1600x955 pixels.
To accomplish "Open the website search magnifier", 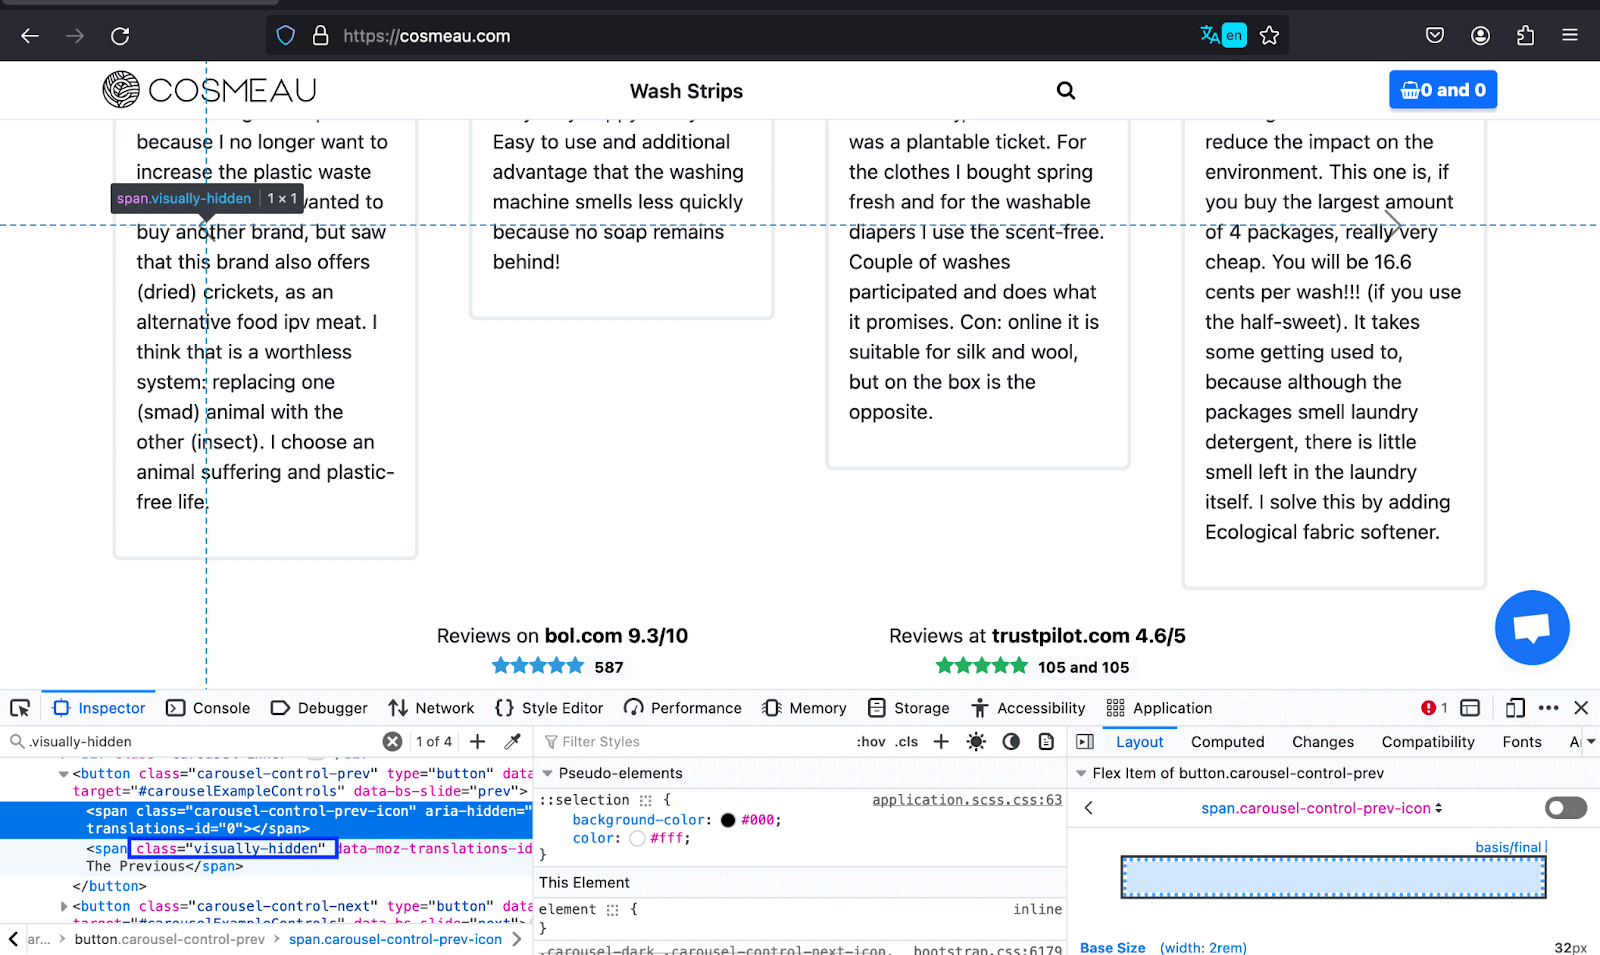I will click(x=1066, y=91).
